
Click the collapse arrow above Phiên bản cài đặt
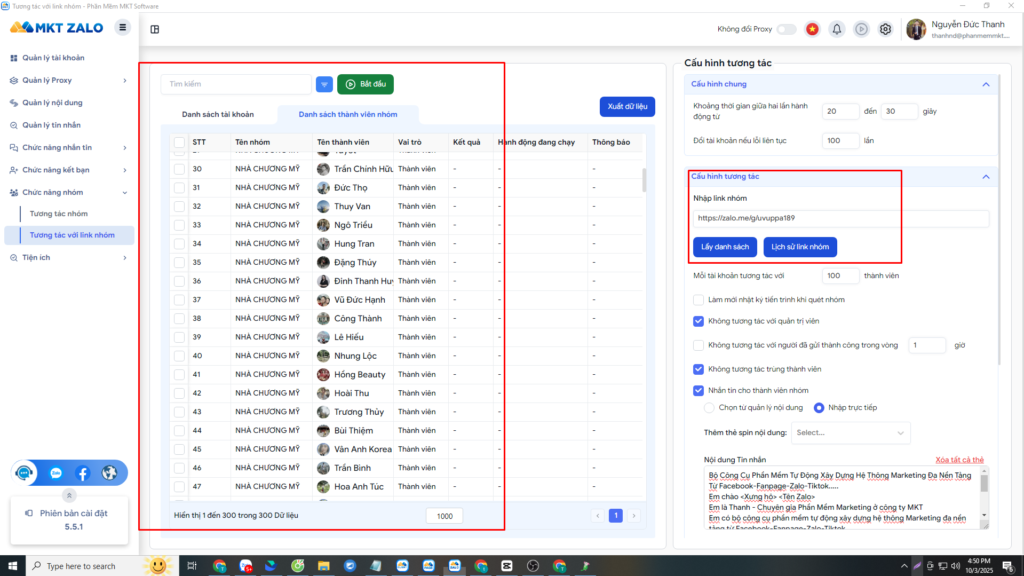tap(69, 495)
